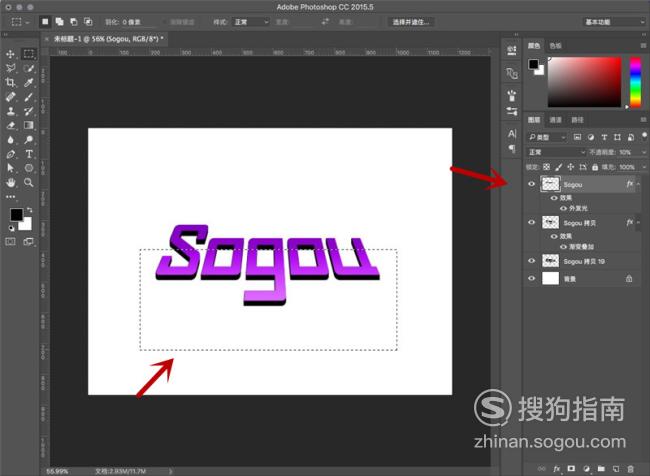This screenshot has height=476, width=650.
Task: Click the hue slider strip in Color panel
Action: 635,82
